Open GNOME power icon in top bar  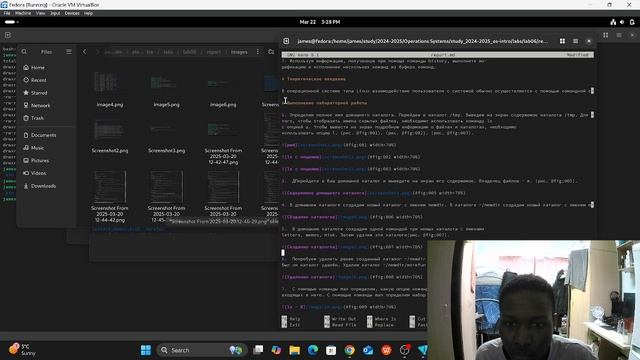pos(632,22)
